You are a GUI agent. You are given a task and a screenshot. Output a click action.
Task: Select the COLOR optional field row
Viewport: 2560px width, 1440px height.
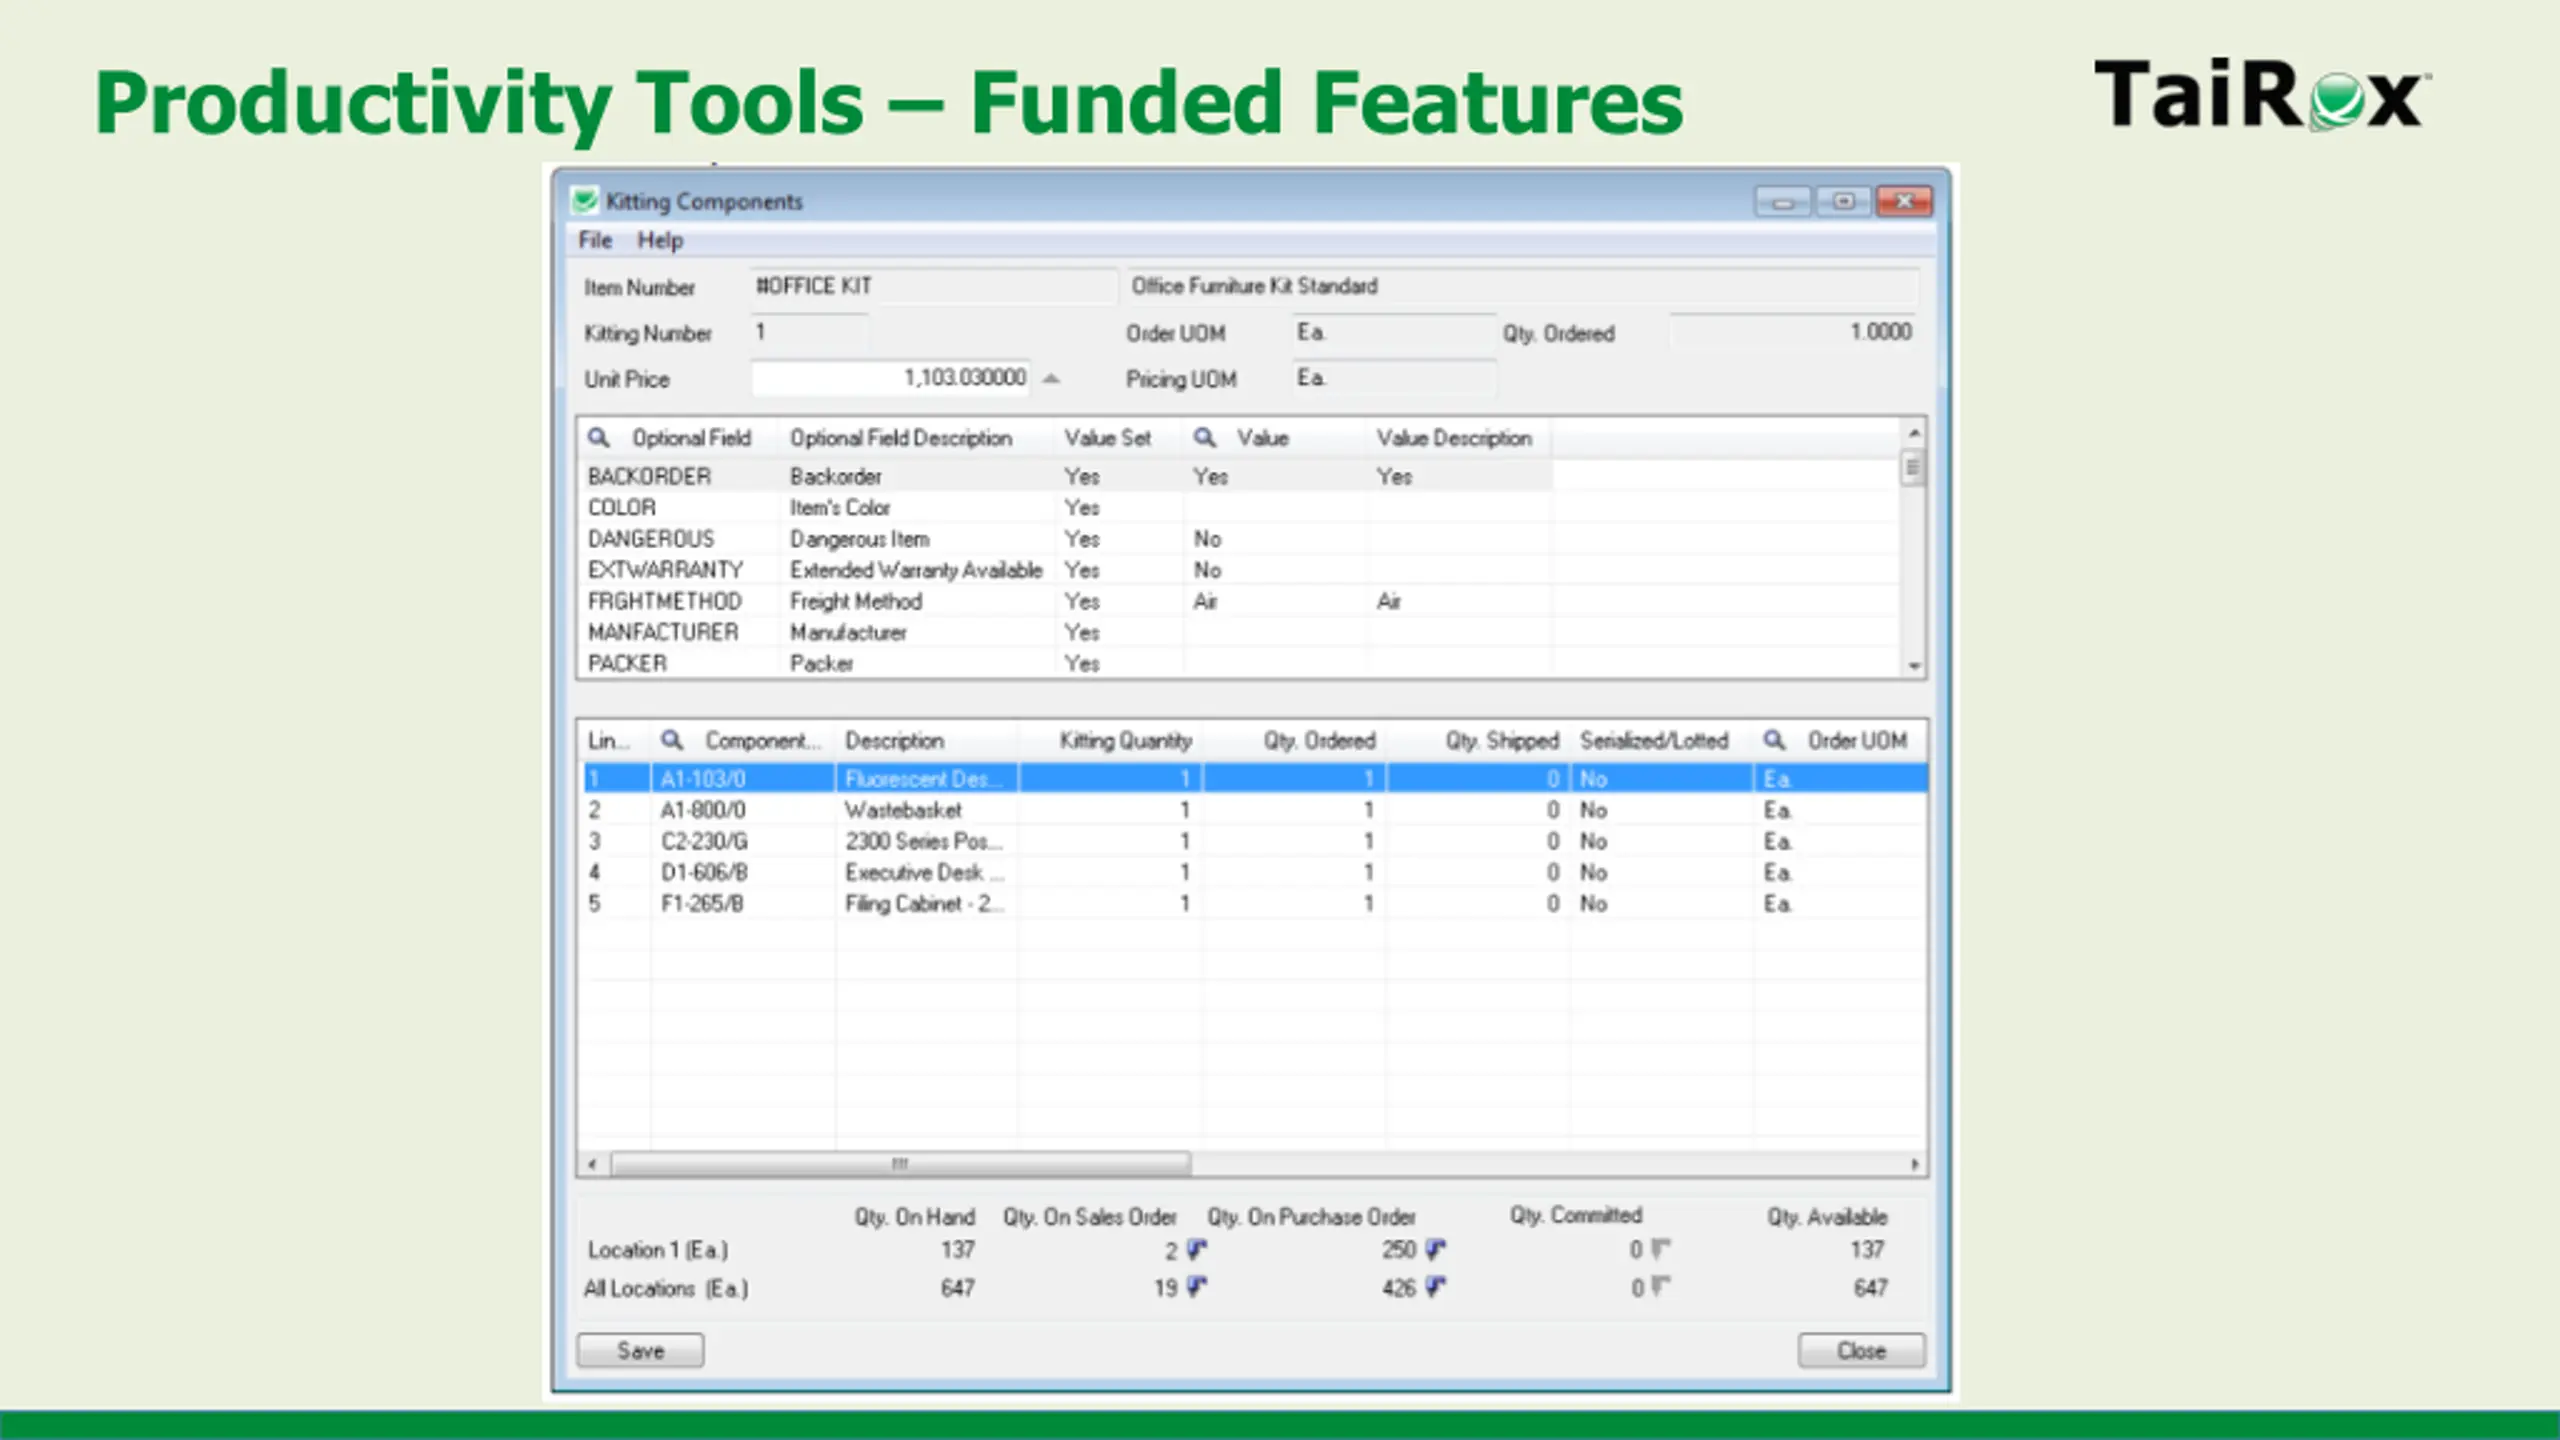pos(1066,507)
